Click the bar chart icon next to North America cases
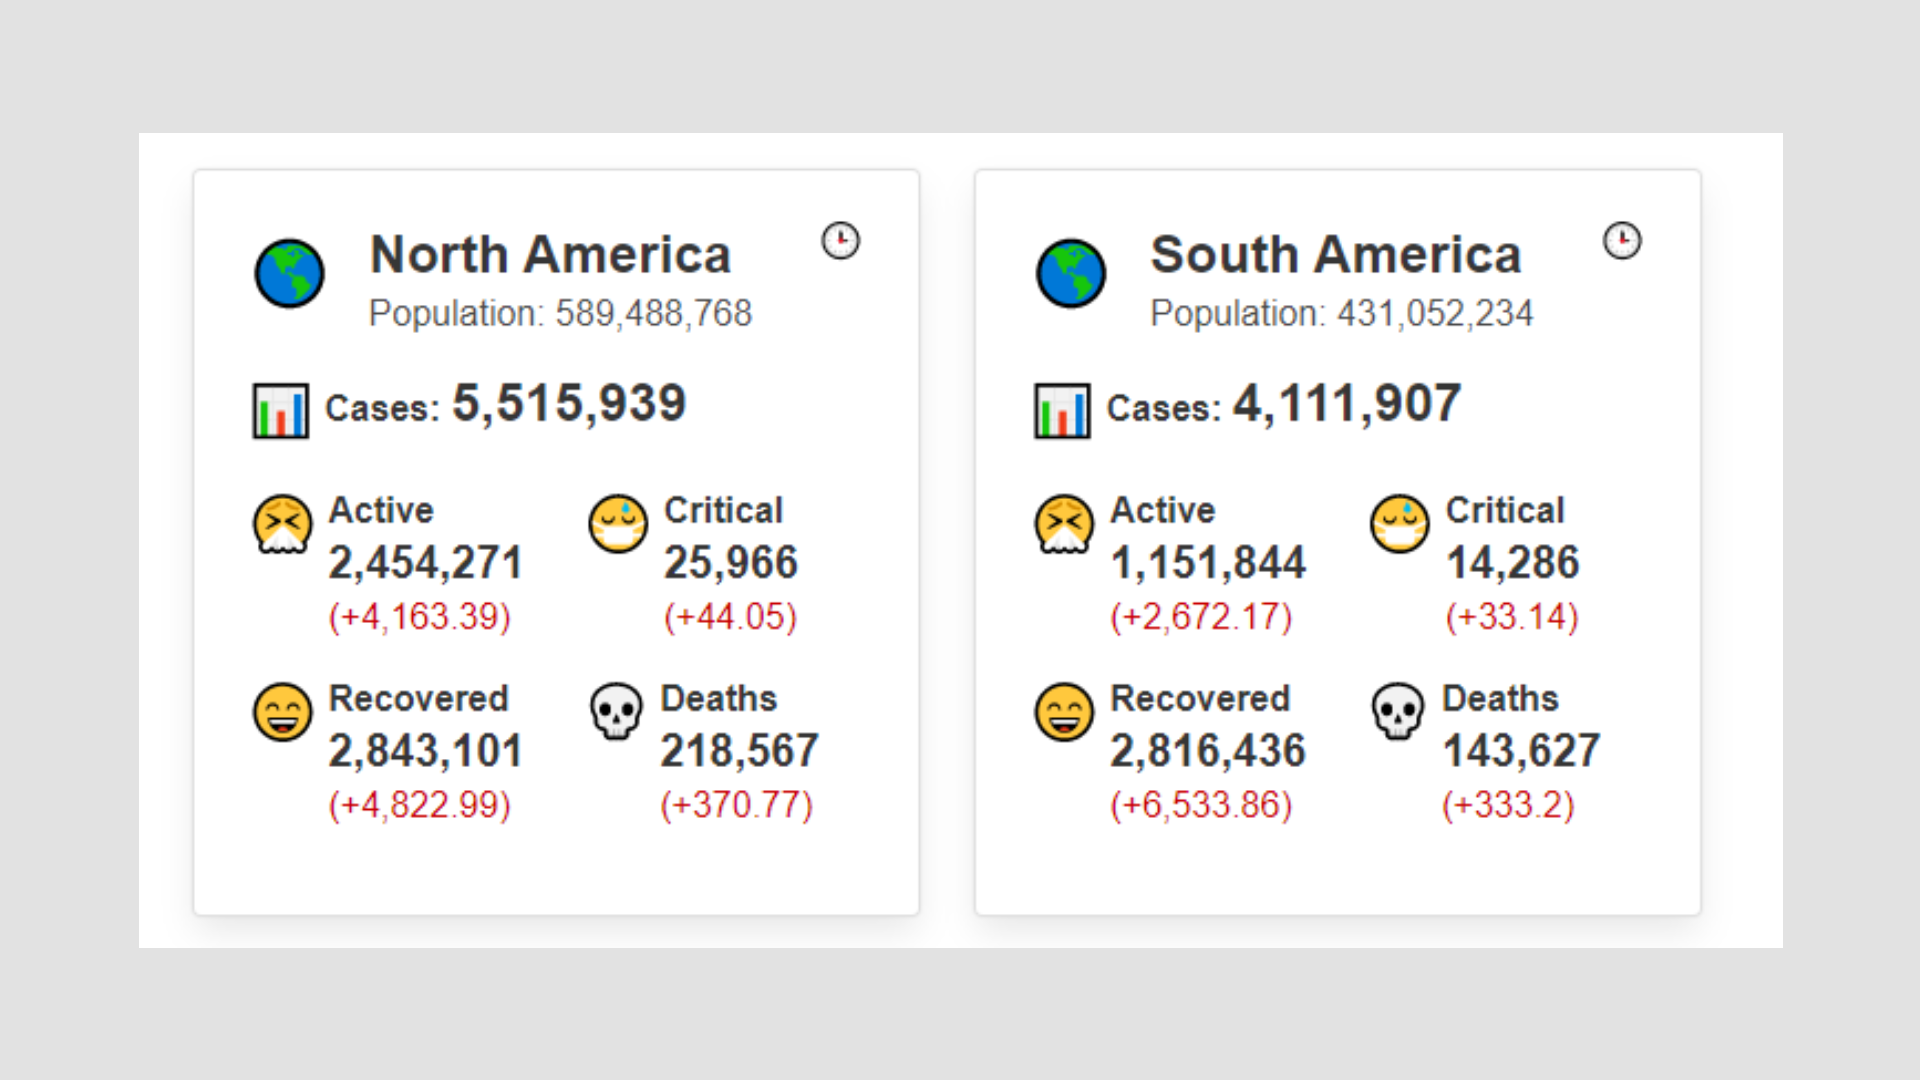 point(280,410)
